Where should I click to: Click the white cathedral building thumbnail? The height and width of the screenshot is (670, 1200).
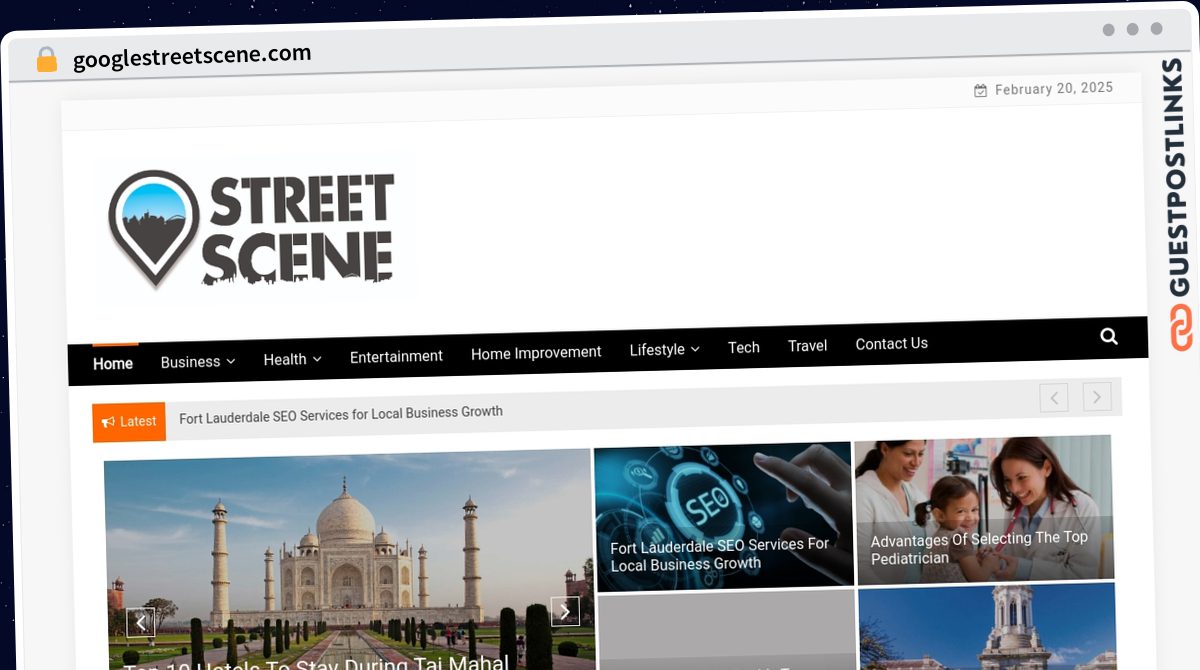coord(987,627)
